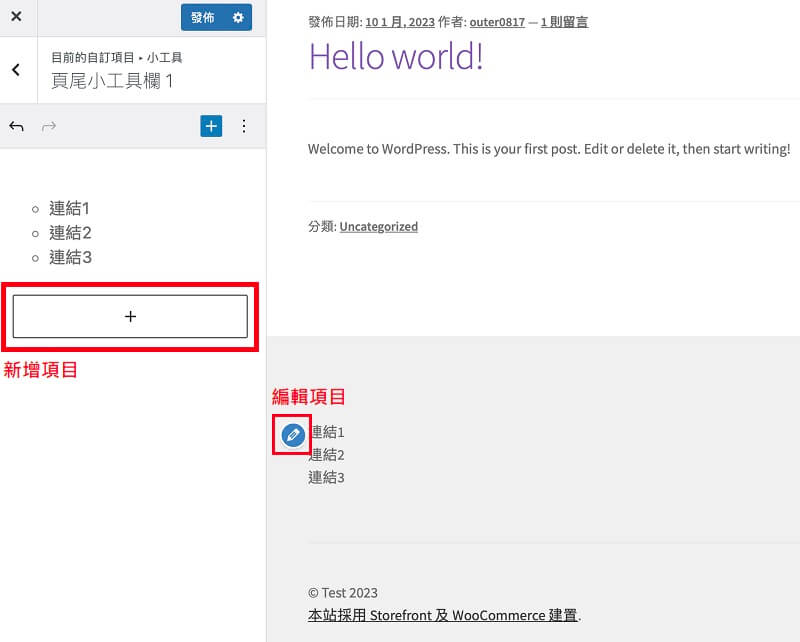
Task: Open author link outer0817
Action: pos(497,22)
